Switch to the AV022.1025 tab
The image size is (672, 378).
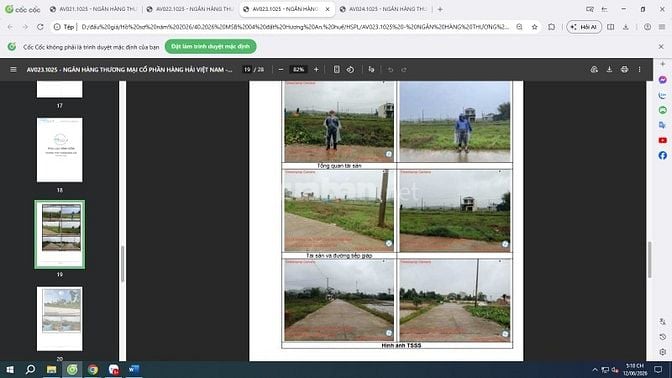(x=190, y=9)
